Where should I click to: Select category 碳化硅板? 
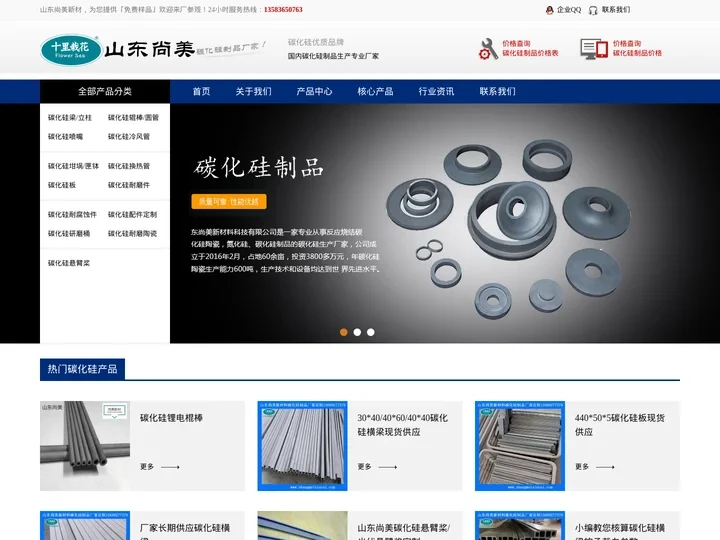click(62, 185)
